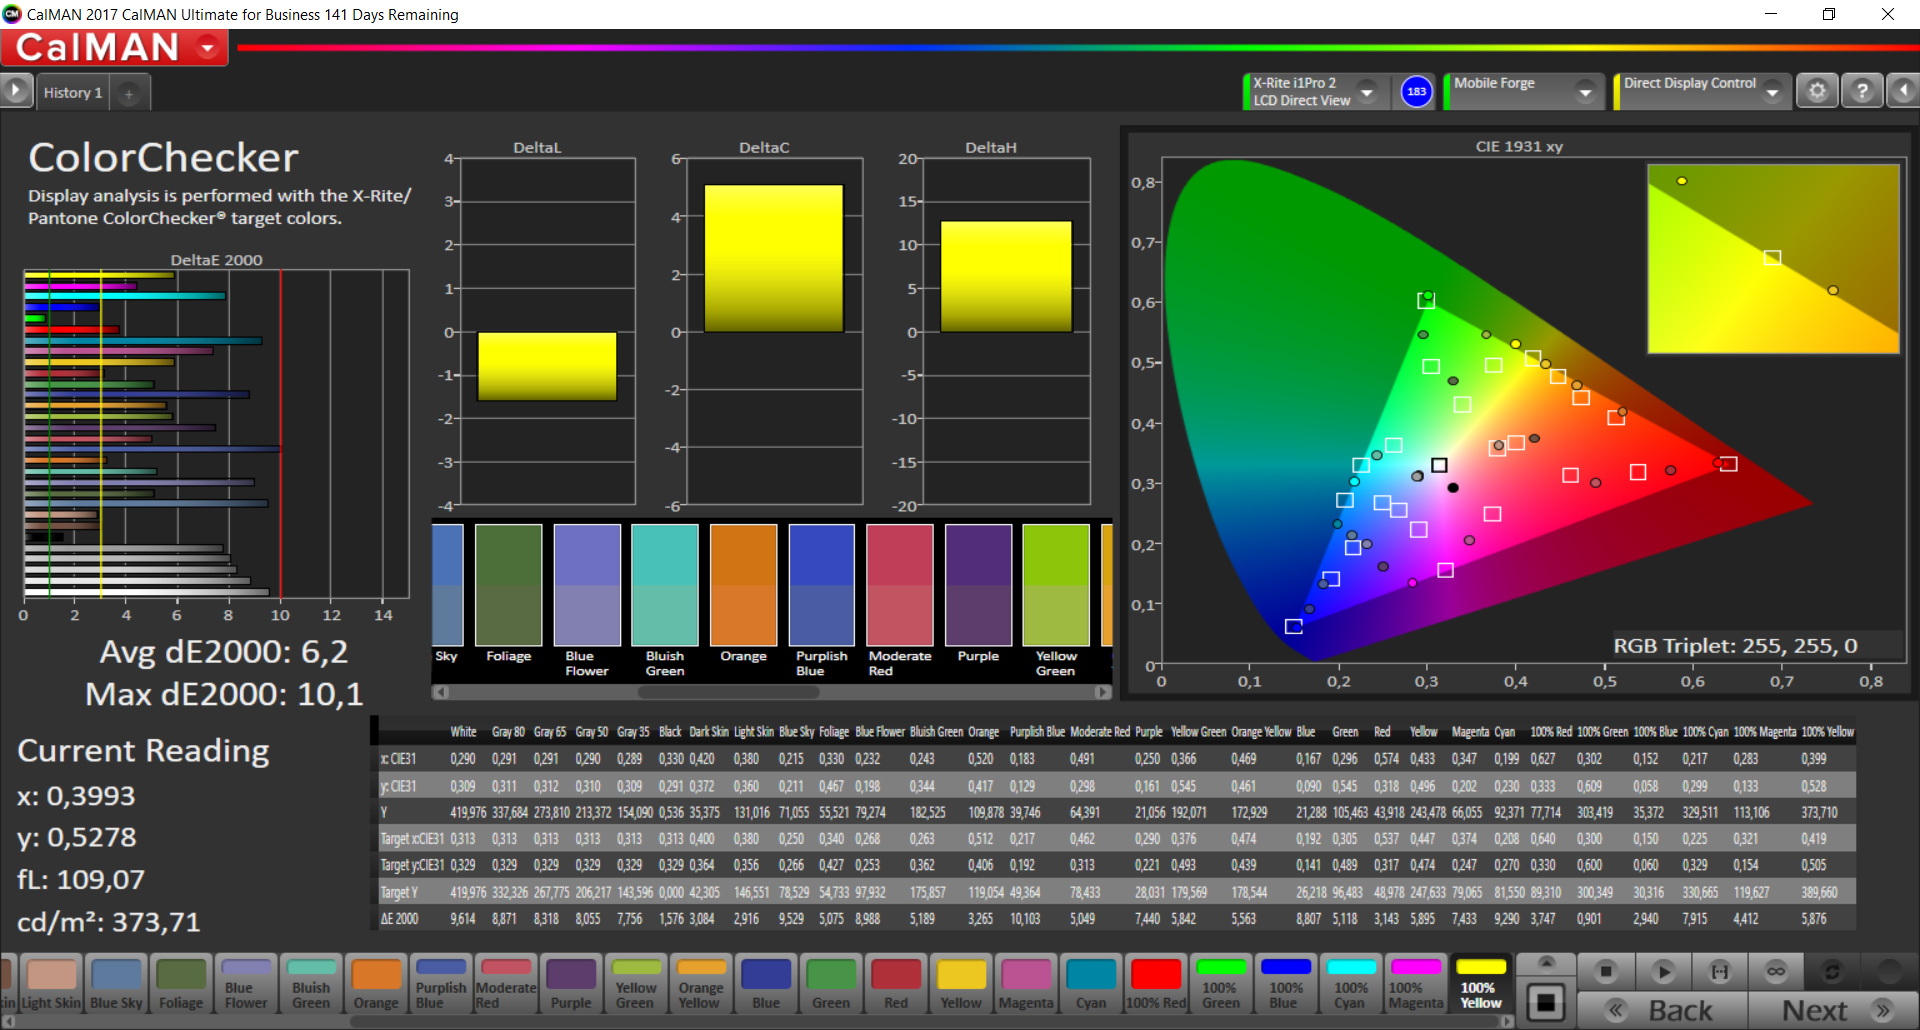
Task: Select the 100% Blue patch
Action: (1285, 984)
